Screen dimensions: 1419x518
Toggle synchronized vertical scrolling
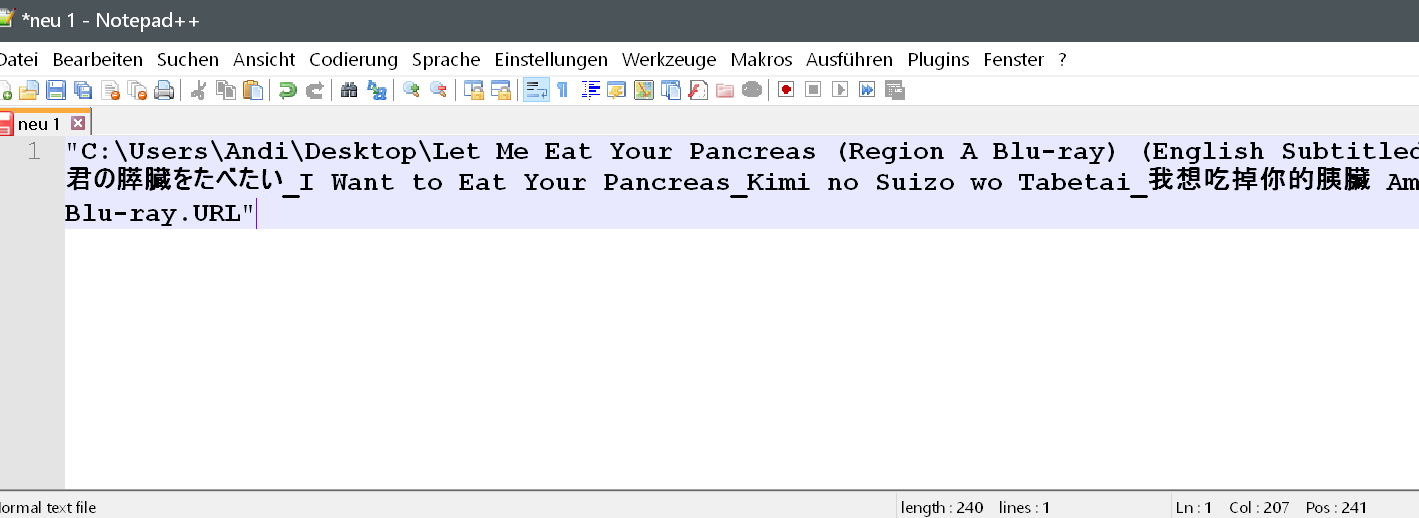[x=472, y=90]
